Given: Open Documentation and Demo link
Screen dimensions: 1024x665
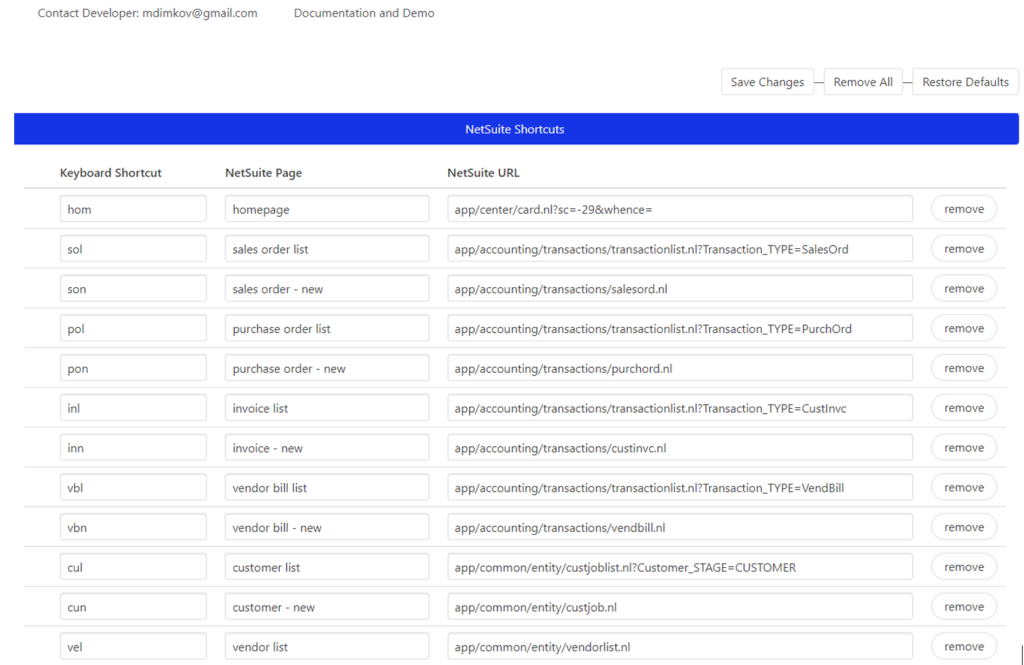Looking at the screenshot, I should (x=364, y=13).
